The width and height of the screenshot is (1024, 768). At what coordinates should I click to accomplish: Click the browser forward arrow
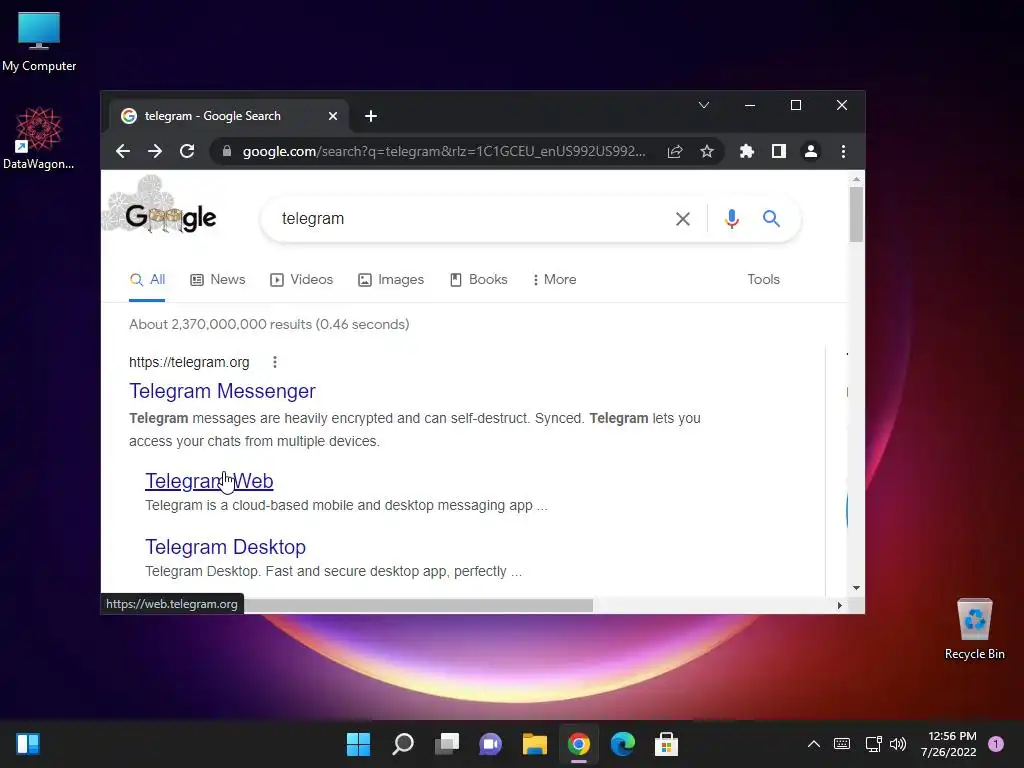(x=155, y=152)
